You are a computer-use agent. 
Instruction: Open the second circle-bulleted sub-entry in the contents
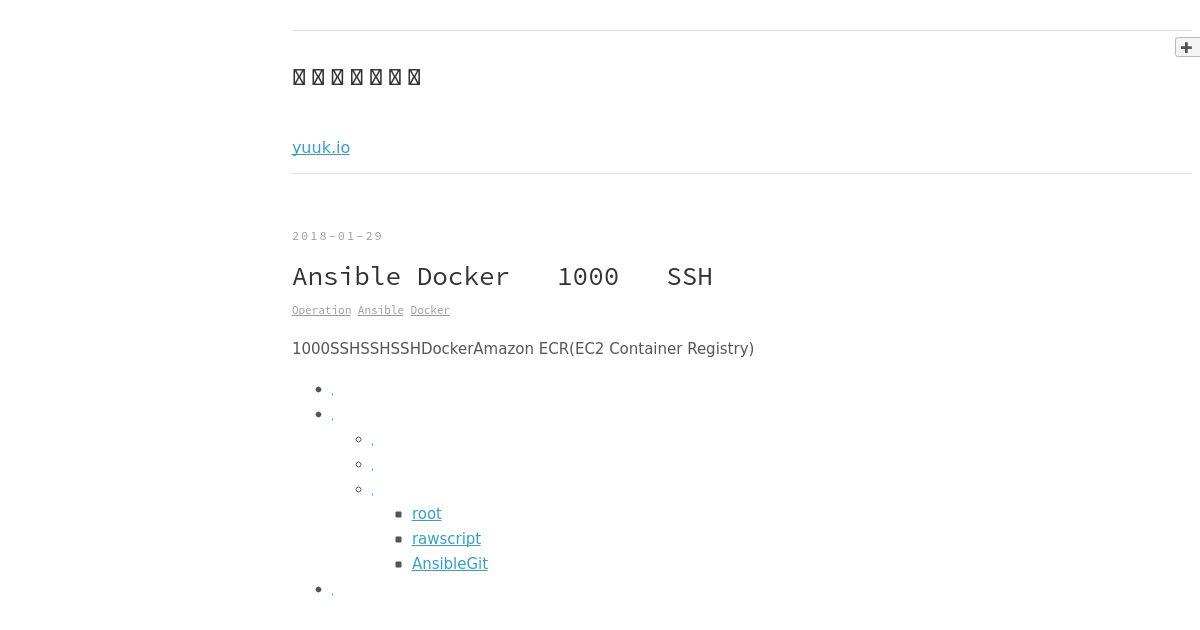coord(372,467)
